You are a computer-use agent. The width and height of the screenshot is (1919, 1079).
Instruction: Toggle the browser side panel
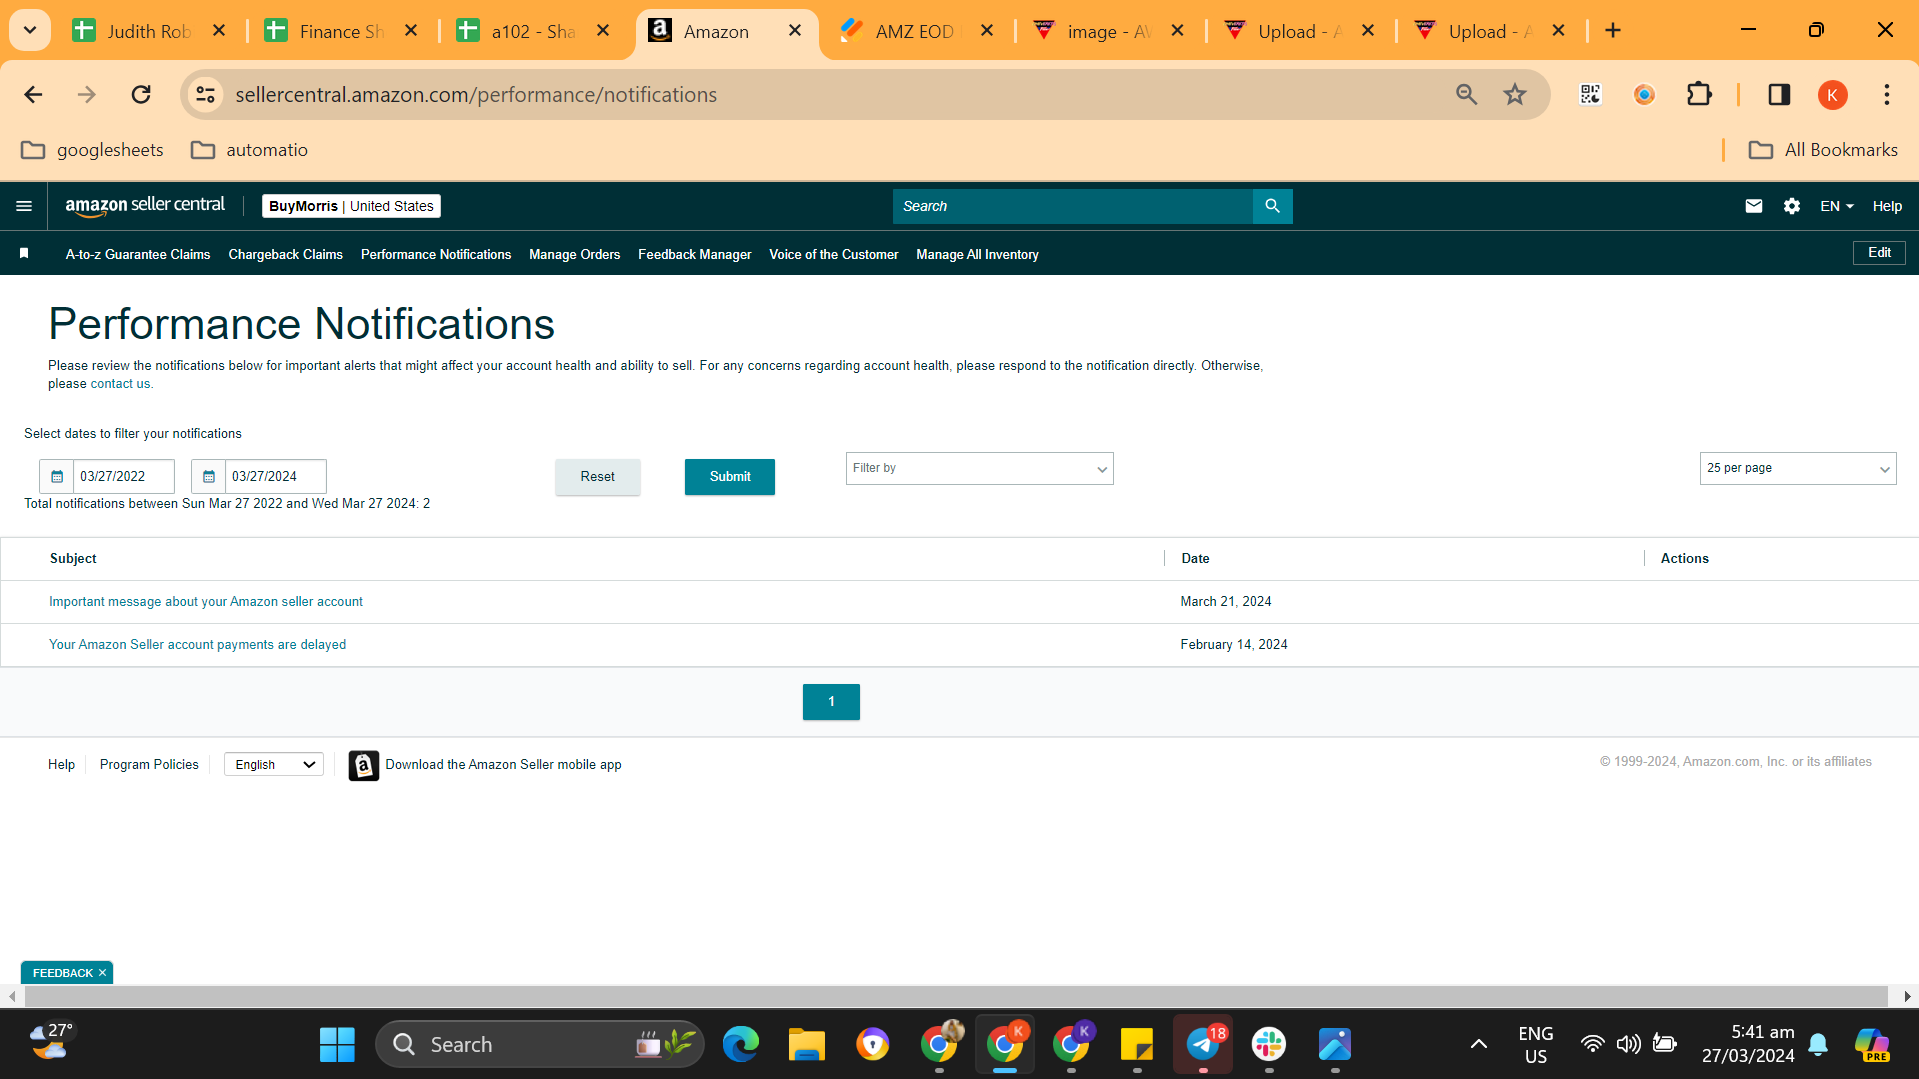tap(1779, 95)
